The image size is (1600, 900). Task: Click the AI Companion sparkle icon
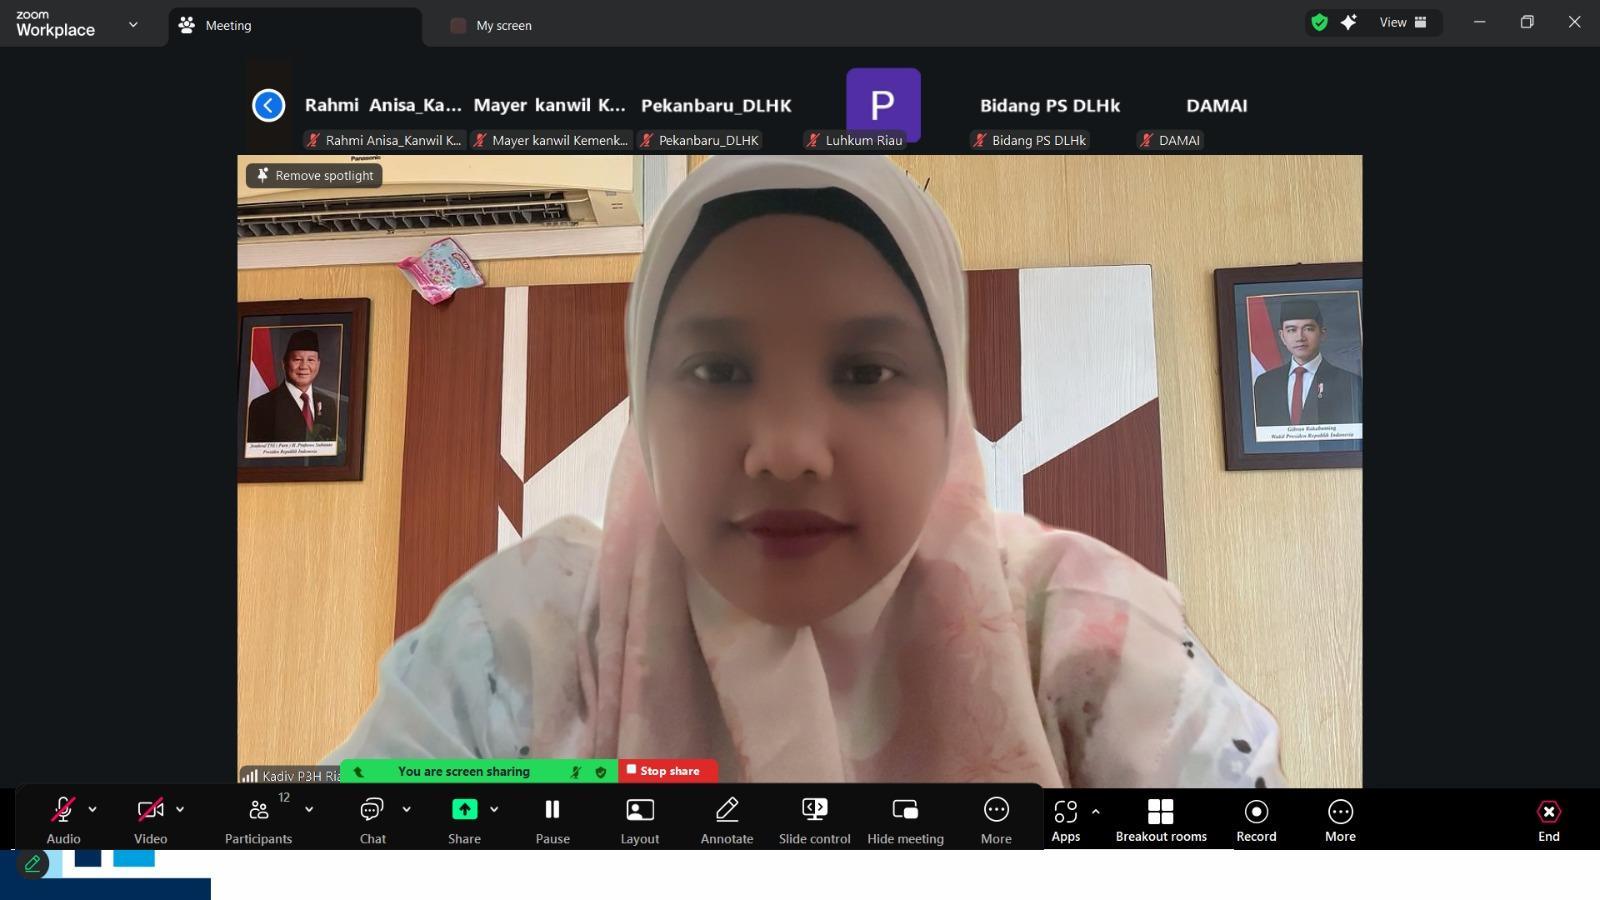click(x=1349, y=23)
